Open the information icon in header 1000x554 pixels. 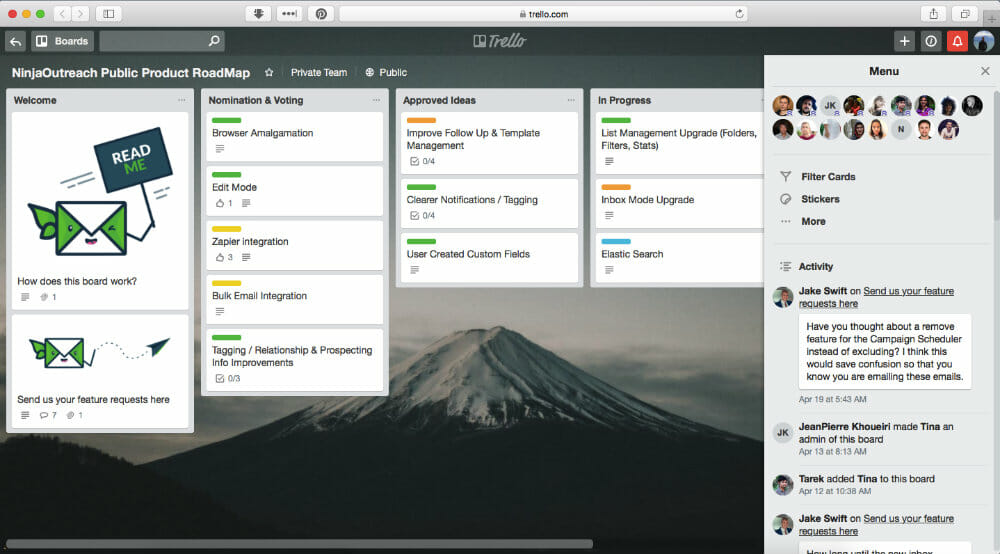[931, 41]
